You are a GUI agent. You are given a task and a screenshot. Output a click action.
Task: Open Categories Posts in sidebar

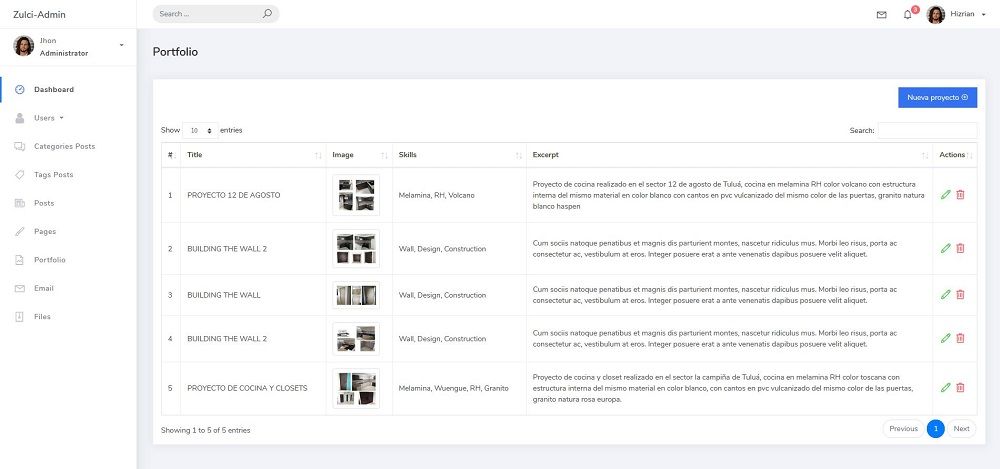coord(64,146)
